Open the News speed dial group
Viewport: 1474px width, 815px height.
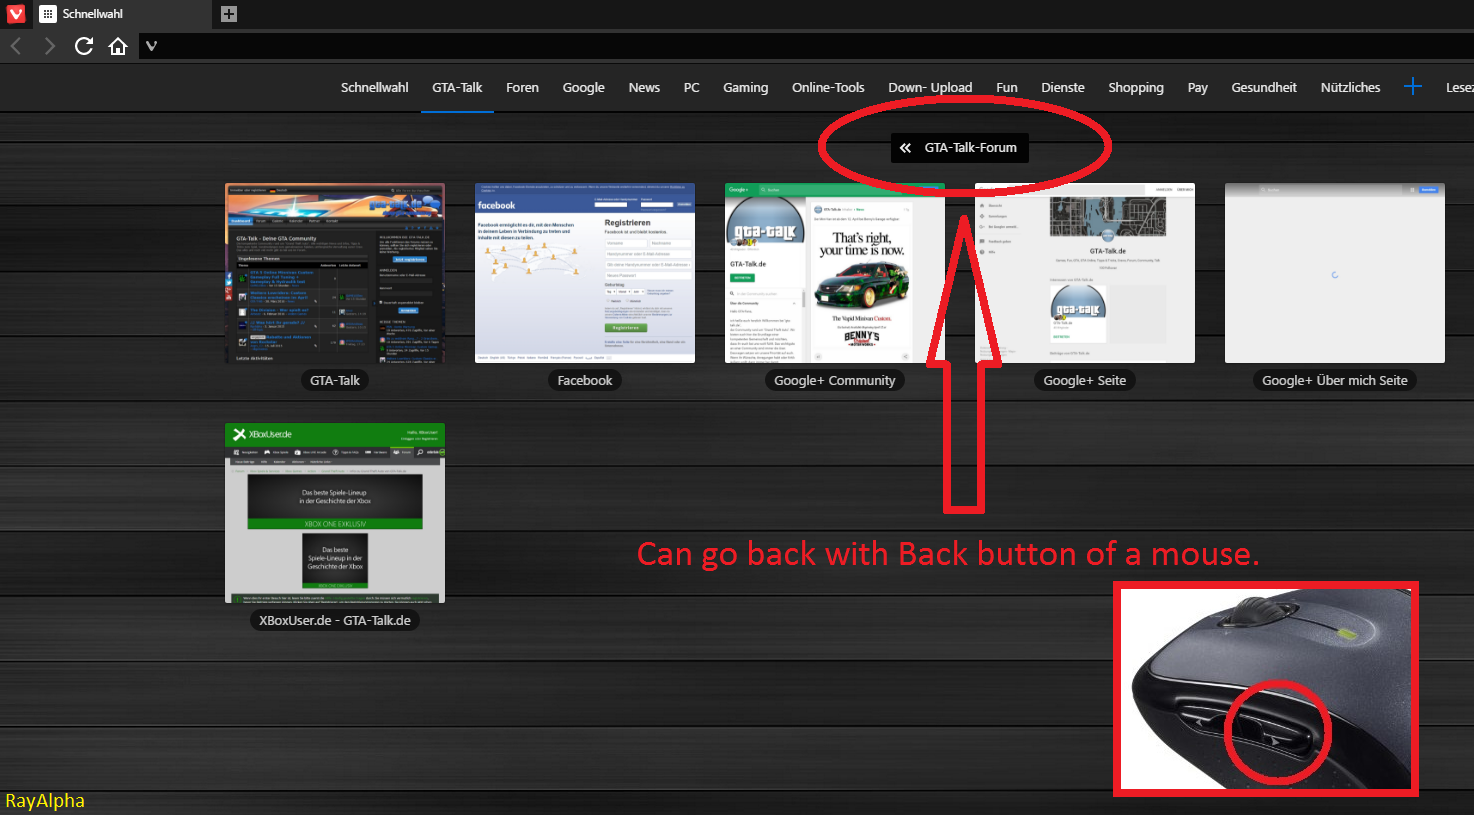pos(644,88)
